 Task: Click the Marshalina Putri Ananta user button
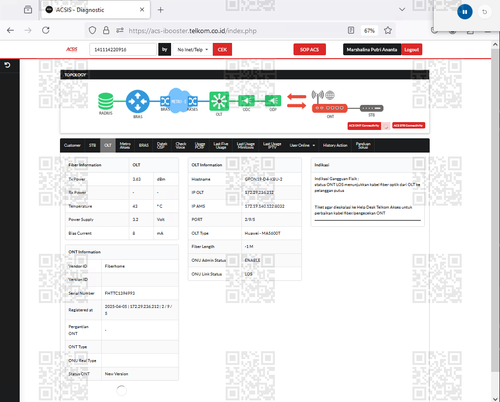click(x=372, y=50)
